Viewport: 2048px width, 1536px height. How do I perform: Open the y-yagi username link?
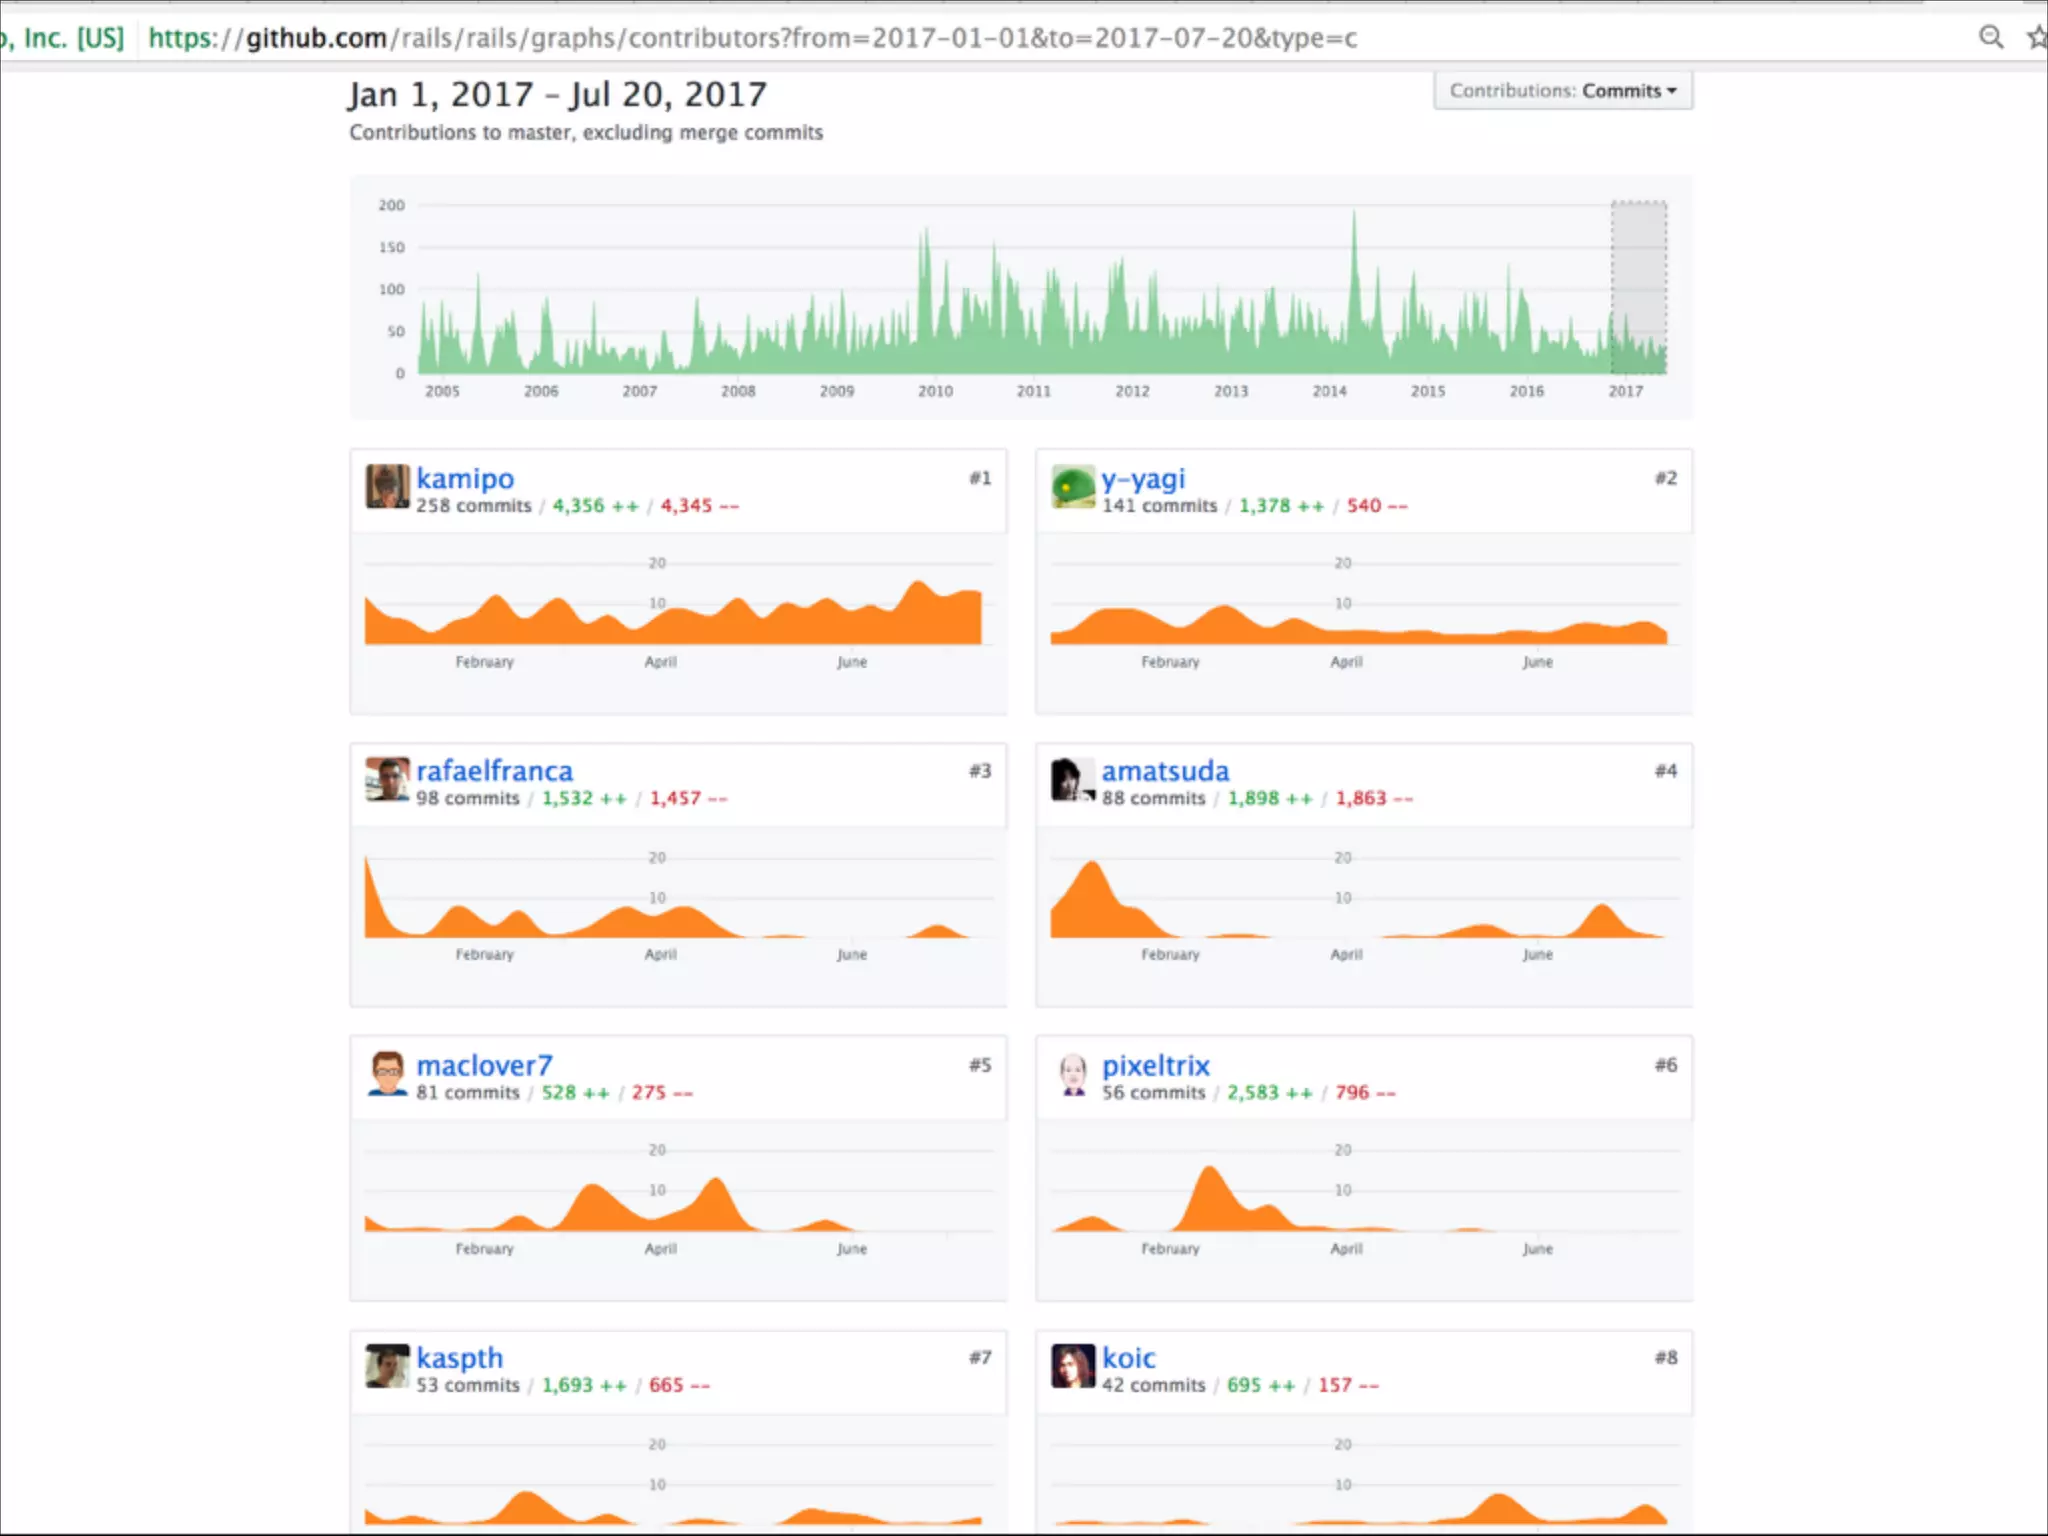[1143, 479]
